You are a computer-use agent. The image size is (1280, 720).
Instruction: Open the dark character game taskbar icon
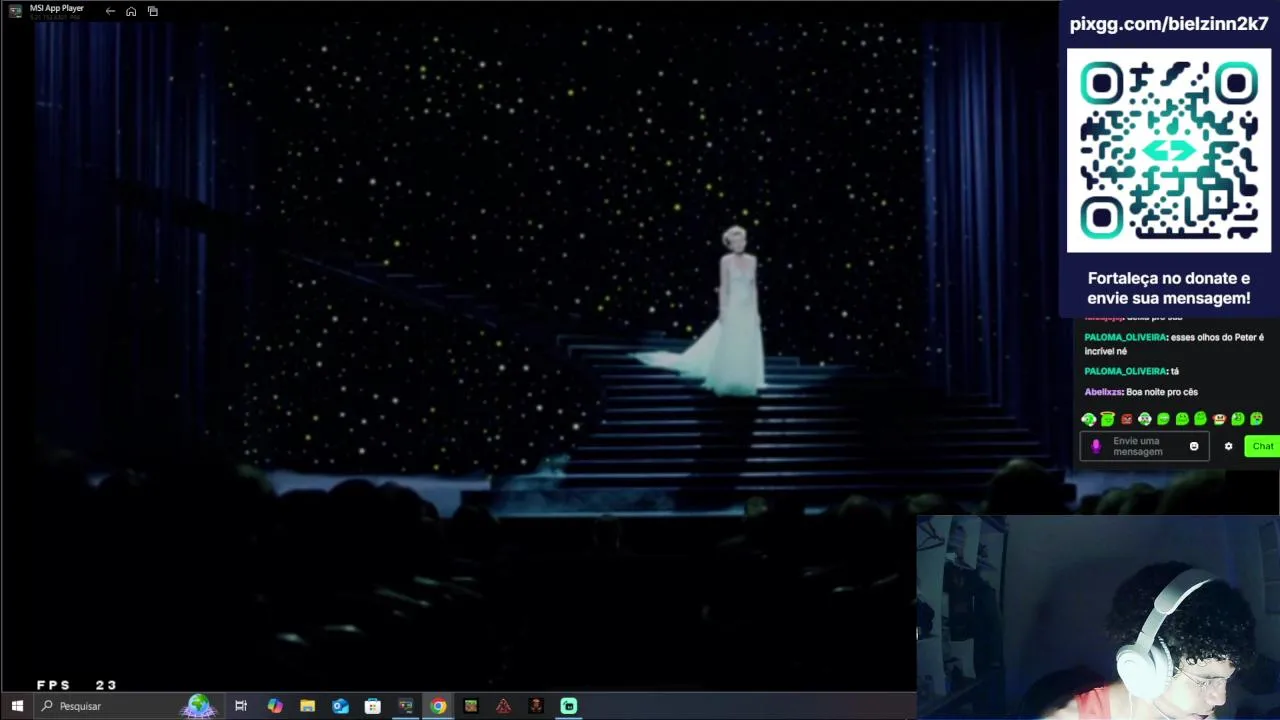pyautogui.click(x=536, y=706)
